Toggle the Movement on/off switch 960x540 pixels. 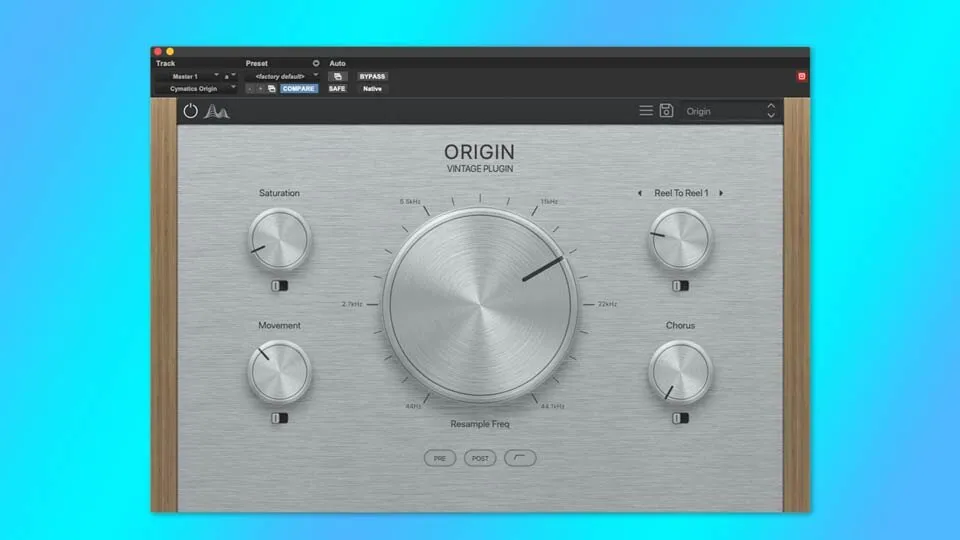tap(279, 418)
